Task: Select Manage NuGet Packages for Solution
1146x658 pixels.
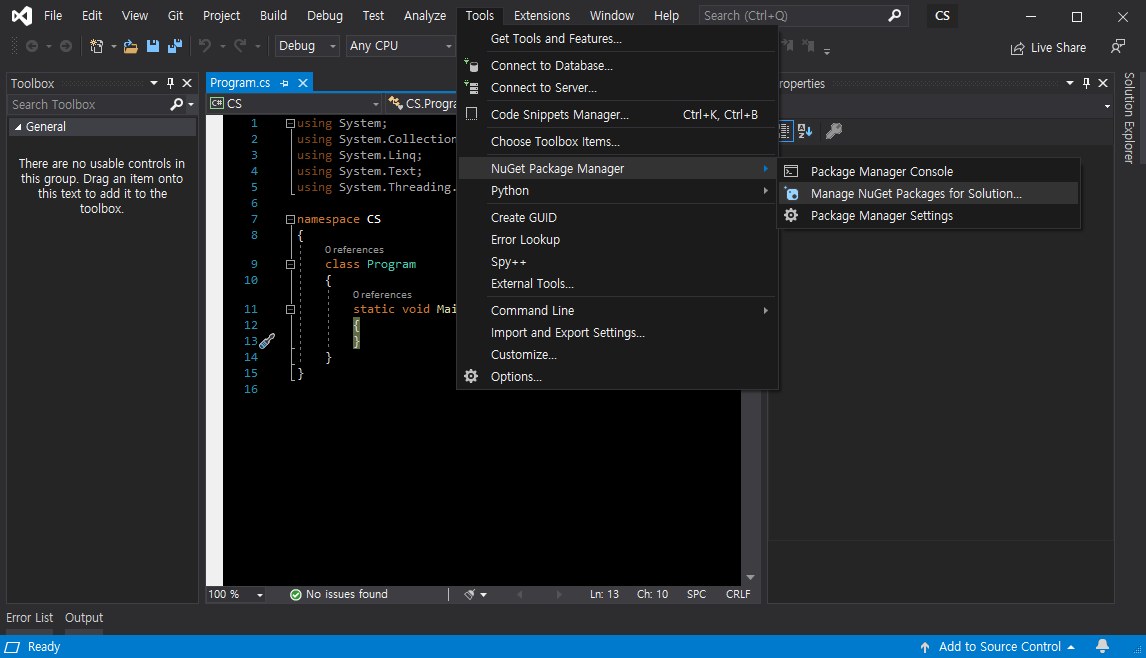Action: pos(928,194)
